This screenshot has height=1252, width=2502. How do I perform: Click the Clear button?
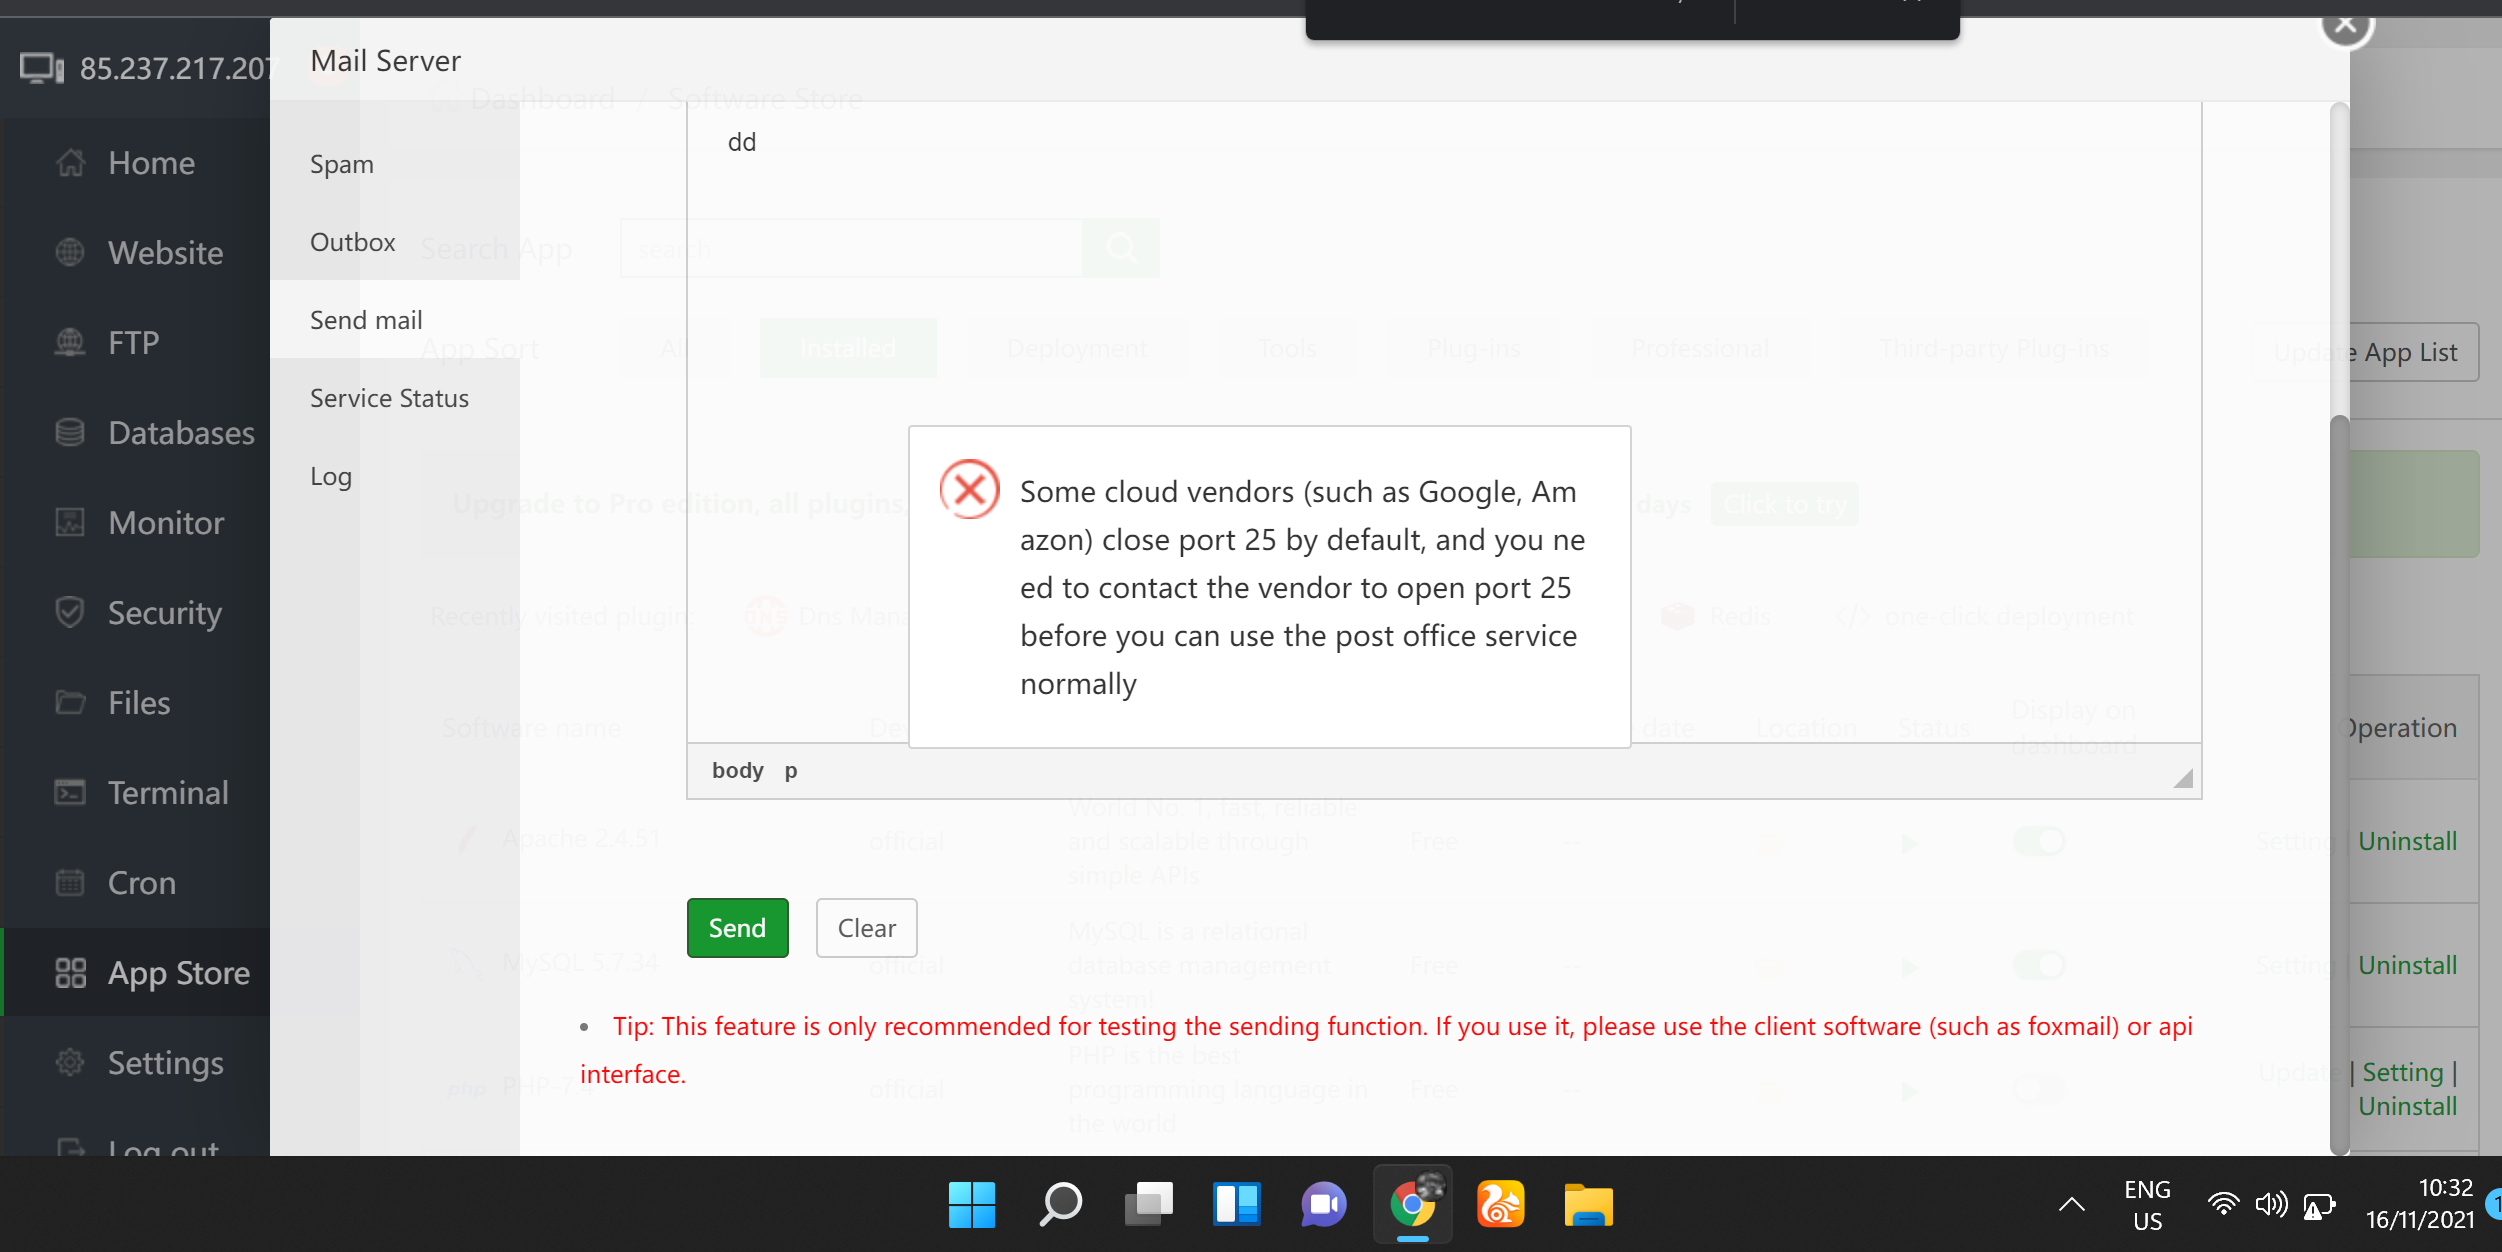point(866,928)
